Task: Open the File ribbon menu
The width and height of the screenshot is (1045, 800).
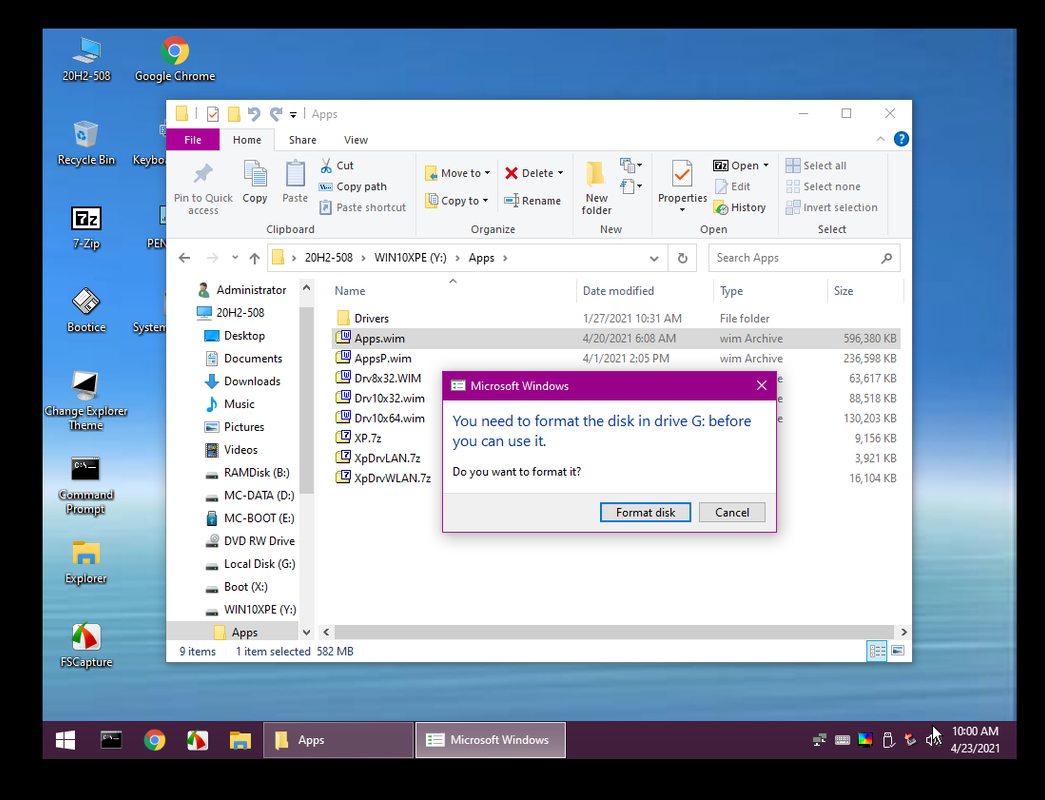Action: tap(193, 140)
